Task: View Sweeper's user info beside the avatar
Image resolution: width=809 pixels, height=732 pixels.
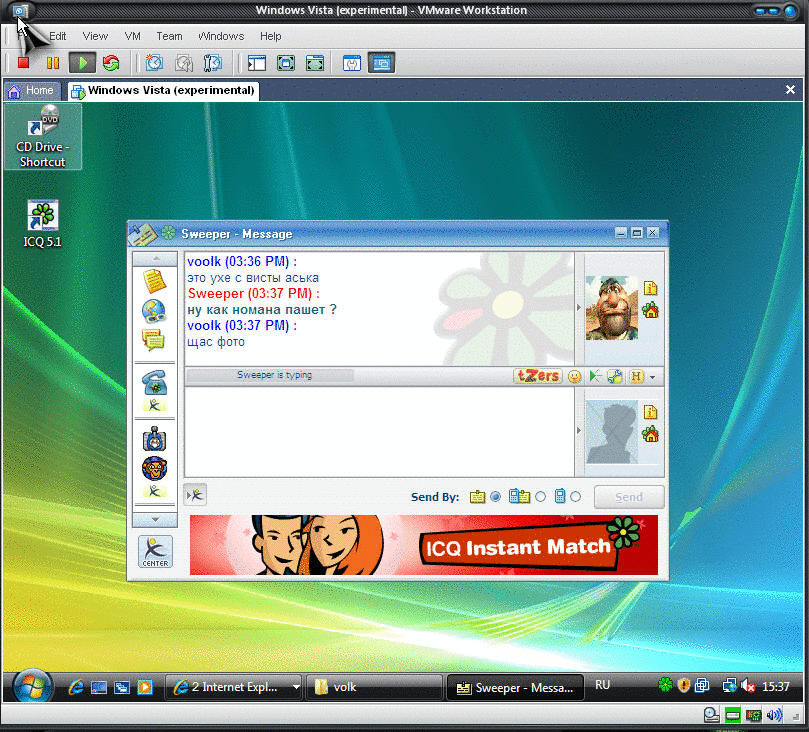Action: (651, 288)
